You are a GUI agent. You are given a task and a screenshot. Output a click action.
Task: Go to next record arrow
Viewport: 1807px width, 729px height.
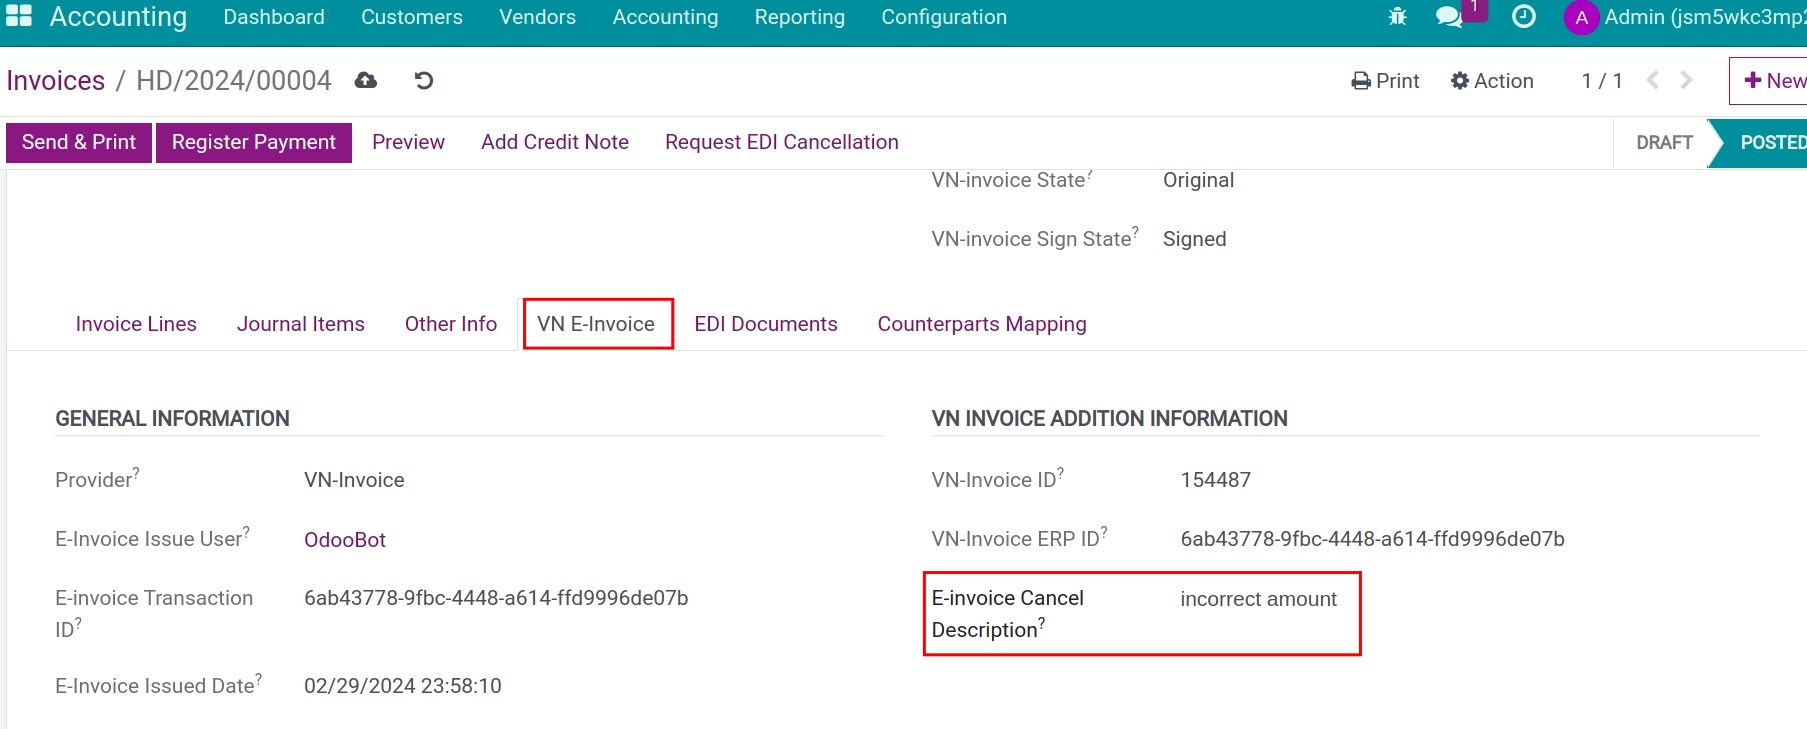pyautogui.click(x=1686, y=80)
